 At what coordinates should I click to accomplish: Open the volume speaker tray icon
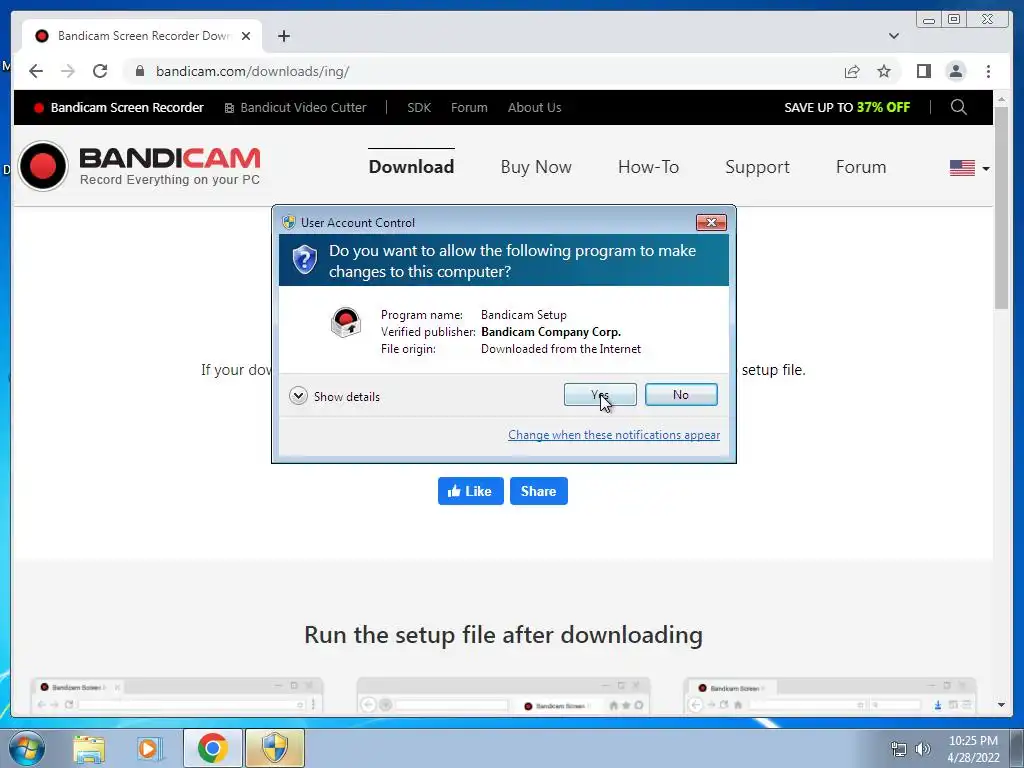923,749
